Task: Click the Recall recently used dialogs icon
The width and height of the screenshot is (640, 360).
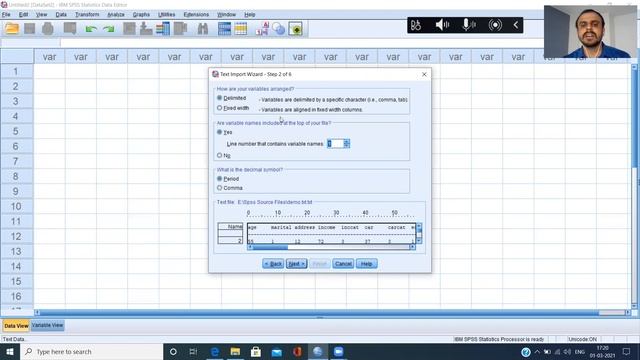Action: [x=70, y=29]
